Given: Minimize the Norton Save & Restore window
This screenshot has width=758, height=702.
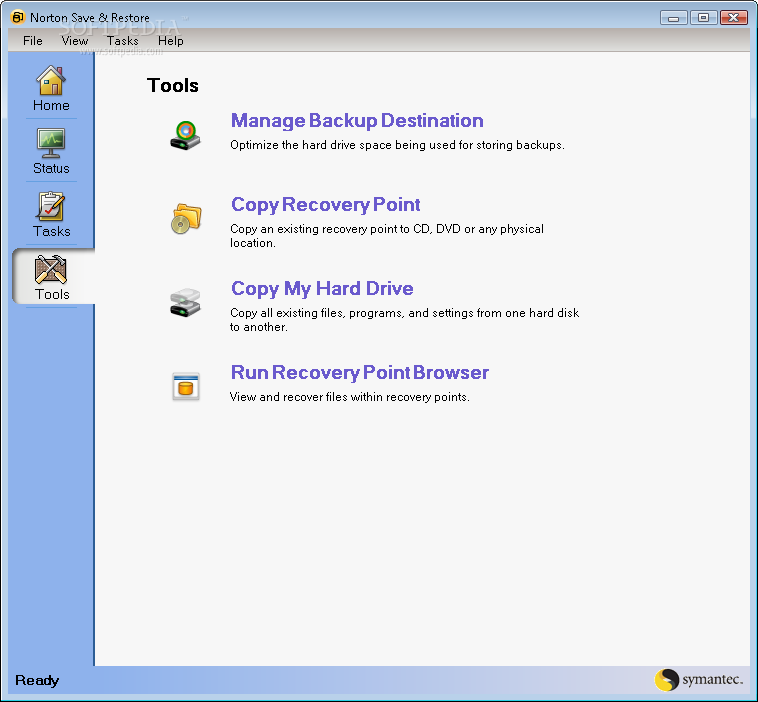Looking at the screenshot, I should coord(673,18).
